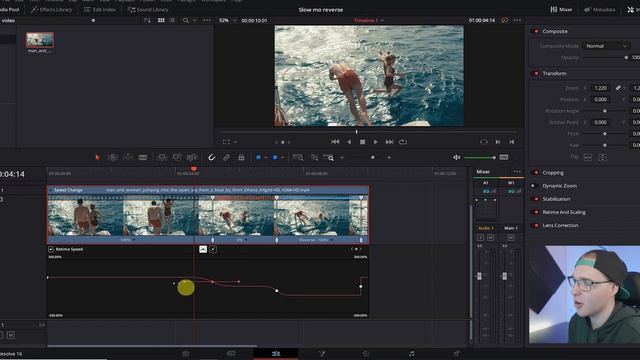The height and width of the screenshot is (360, 640).
Task: Mute audio with the speaker icon
Action: 456,158
